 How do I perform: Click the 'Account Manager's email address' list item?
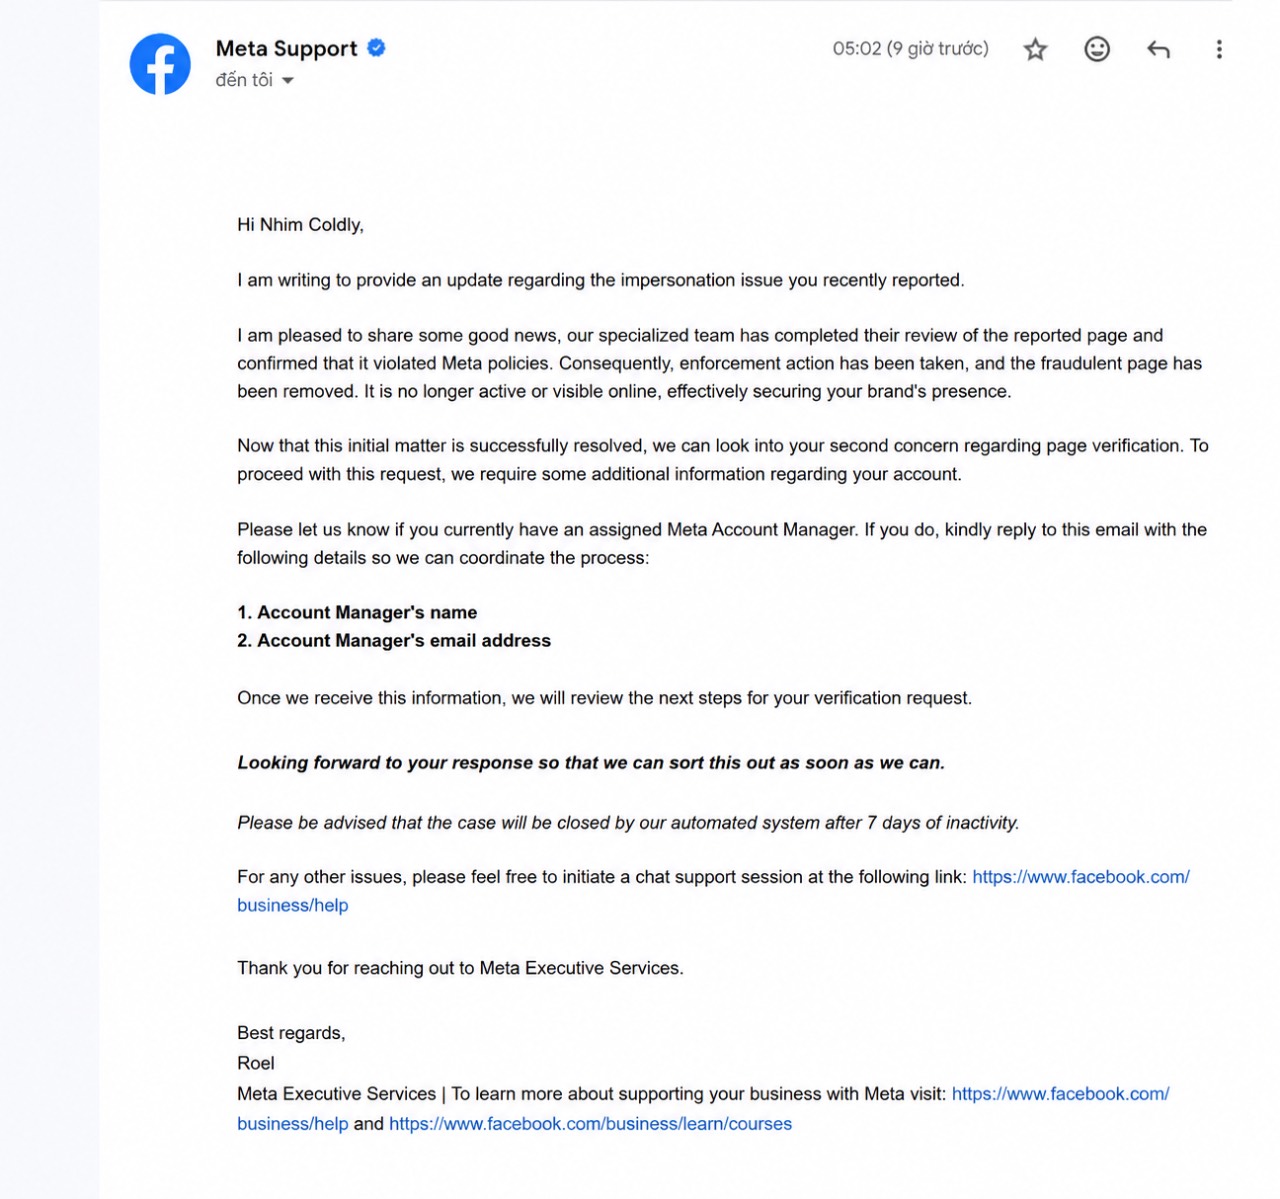pyautogui.click(x=394, y=640)
